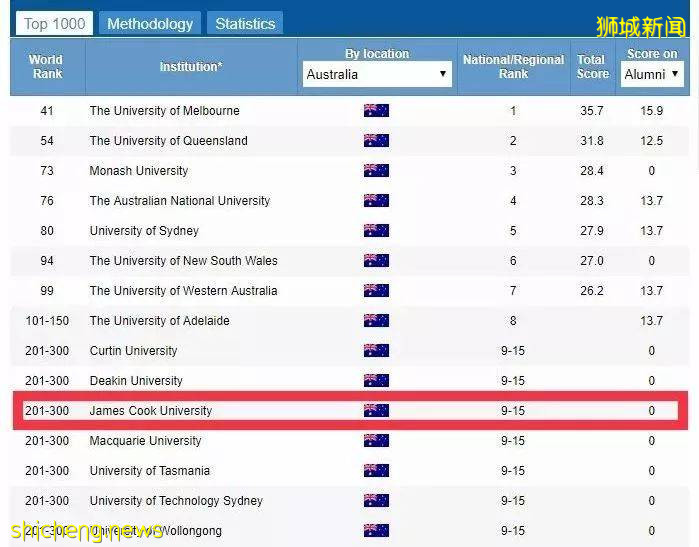Click the flag next to University of Tasmania
Viewport: 699px width, 547px height.
[376, 471]
